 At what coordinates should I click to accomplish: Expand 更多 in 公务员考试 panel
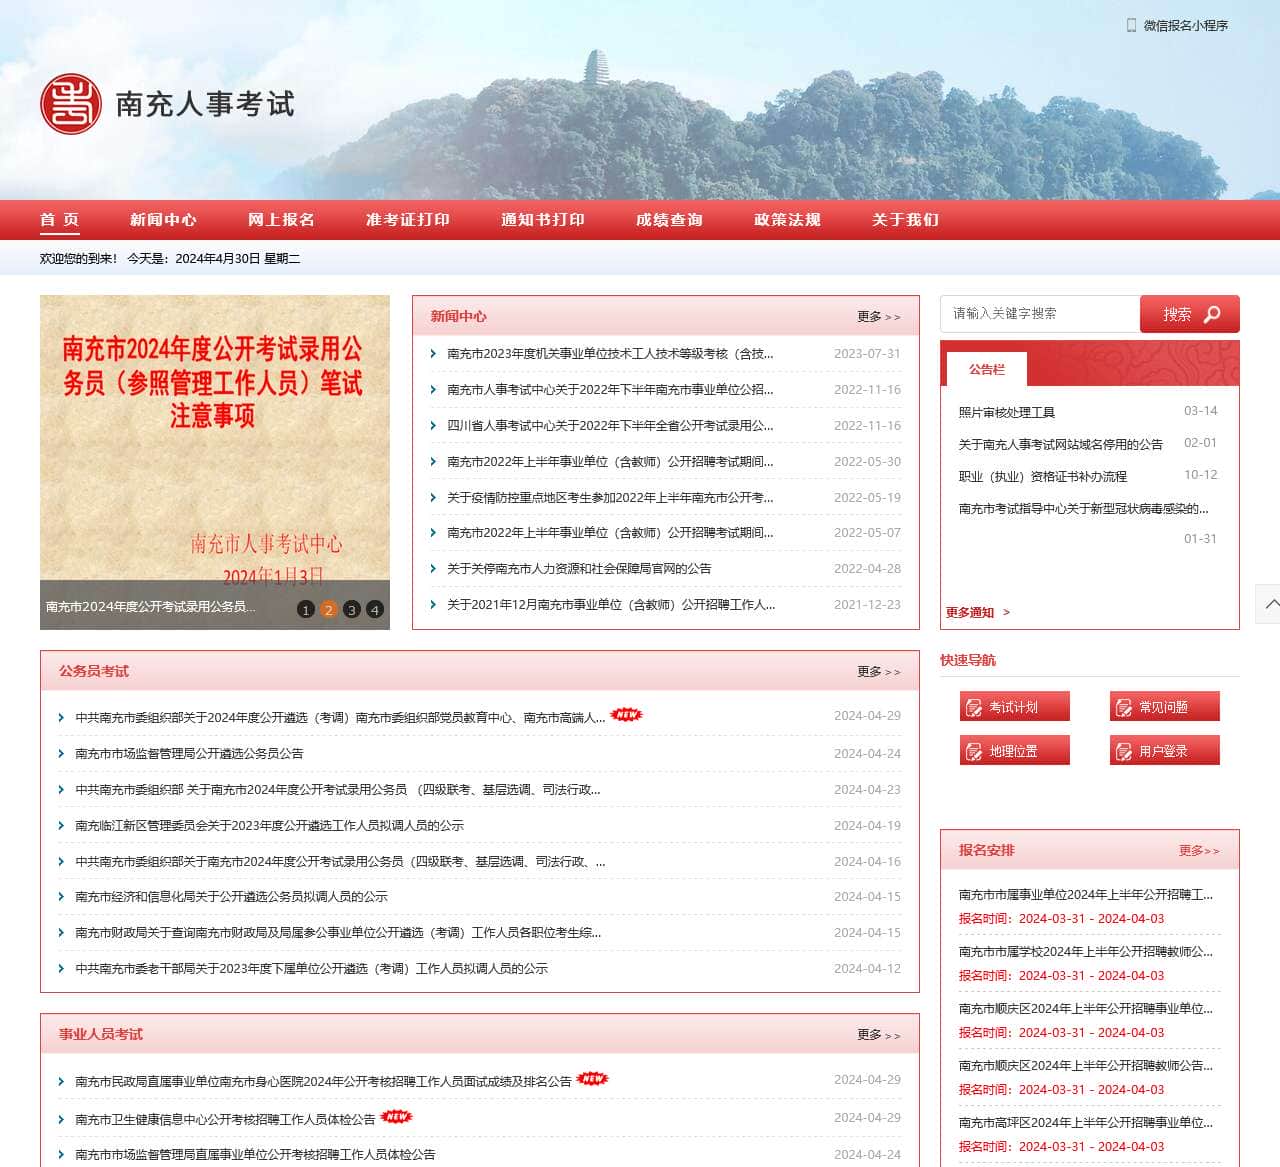[x=879, y=672]
